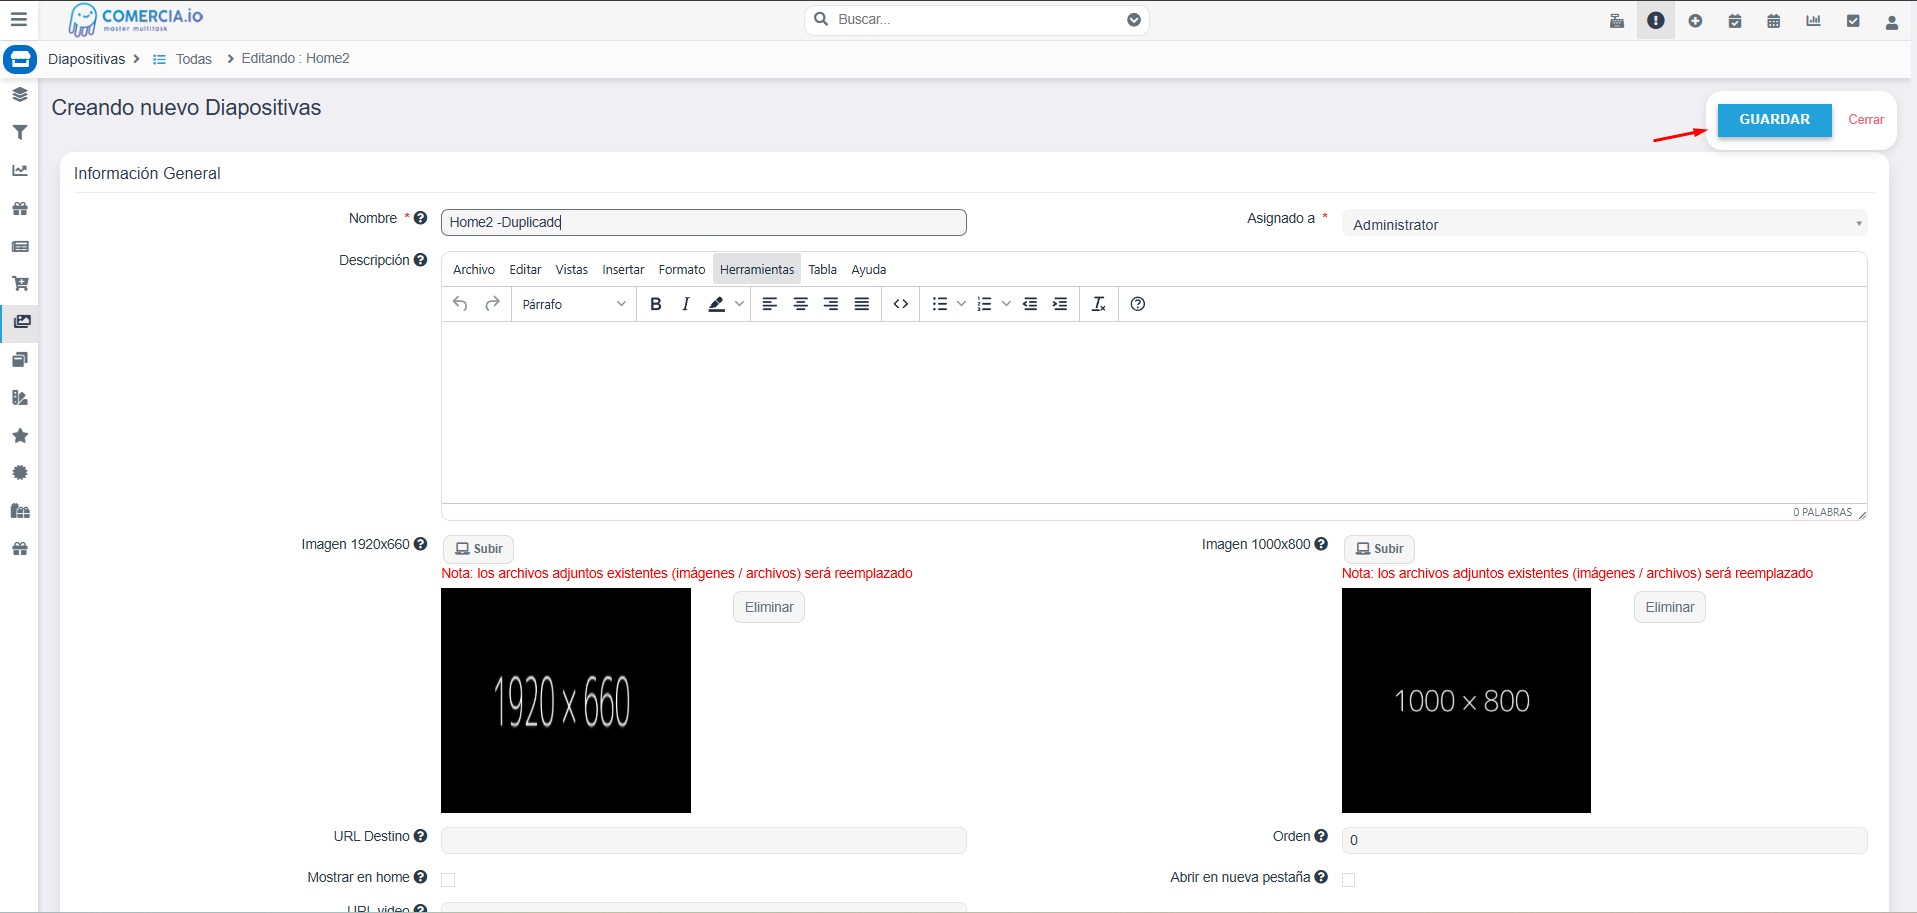This screenshot has height=913, width=1917.
Task: Justify text
Action: pos(862,304)
